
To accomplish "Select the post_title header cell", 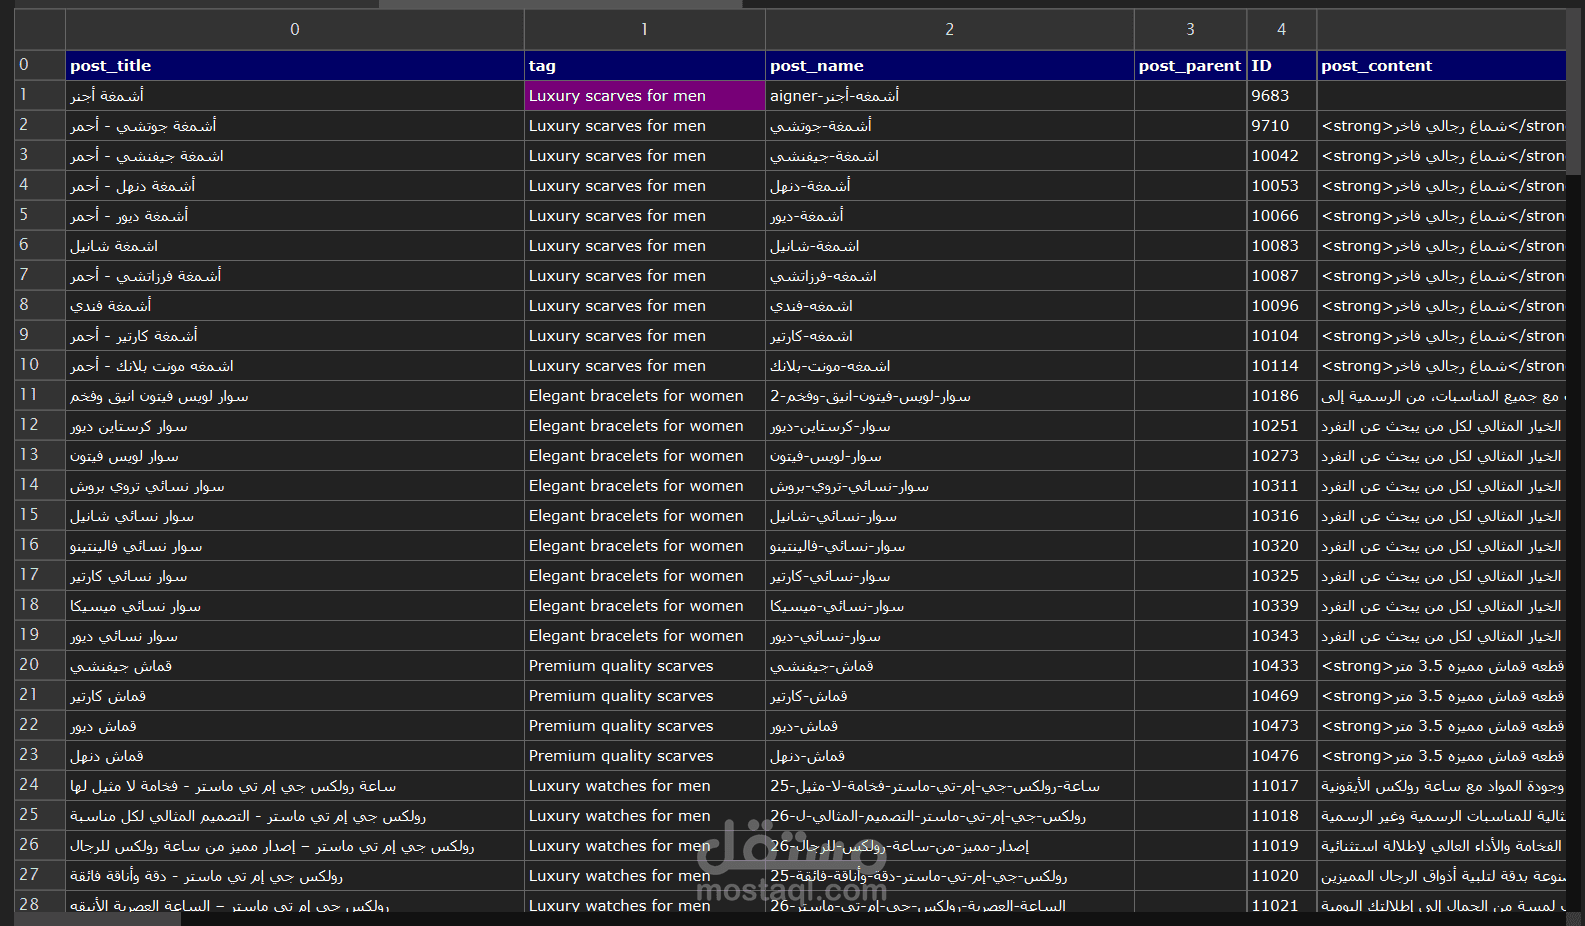I will click(295, 66).
